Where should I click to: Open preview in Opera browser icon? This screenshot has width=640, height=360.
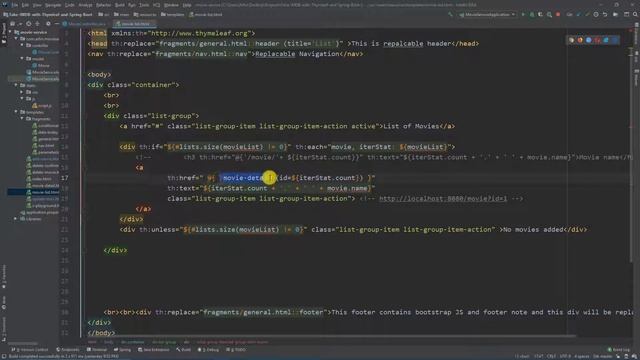pos(597,40)
